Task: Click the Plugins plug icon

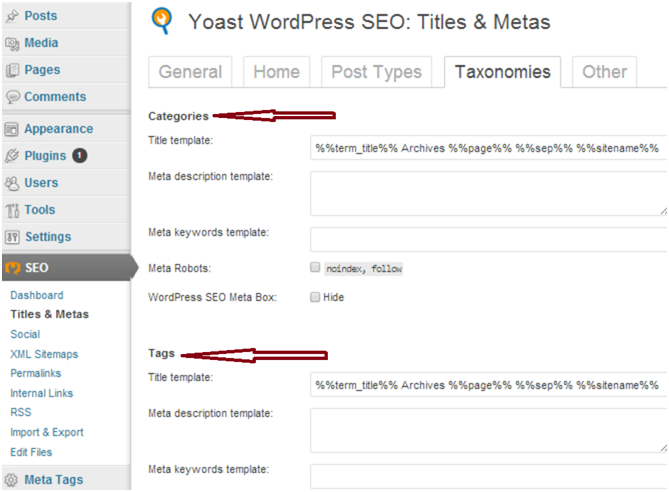Action: point(12,156)
